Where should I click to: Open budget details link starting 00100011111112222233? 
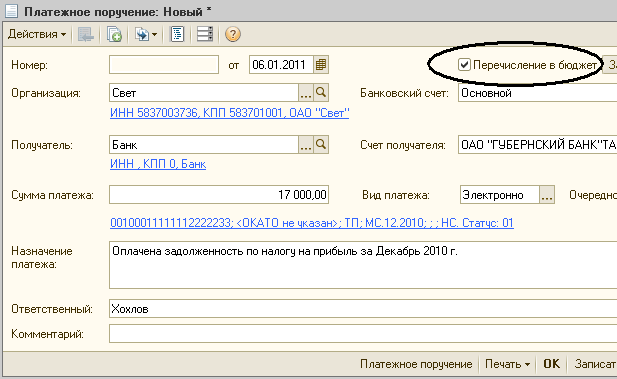312,223
